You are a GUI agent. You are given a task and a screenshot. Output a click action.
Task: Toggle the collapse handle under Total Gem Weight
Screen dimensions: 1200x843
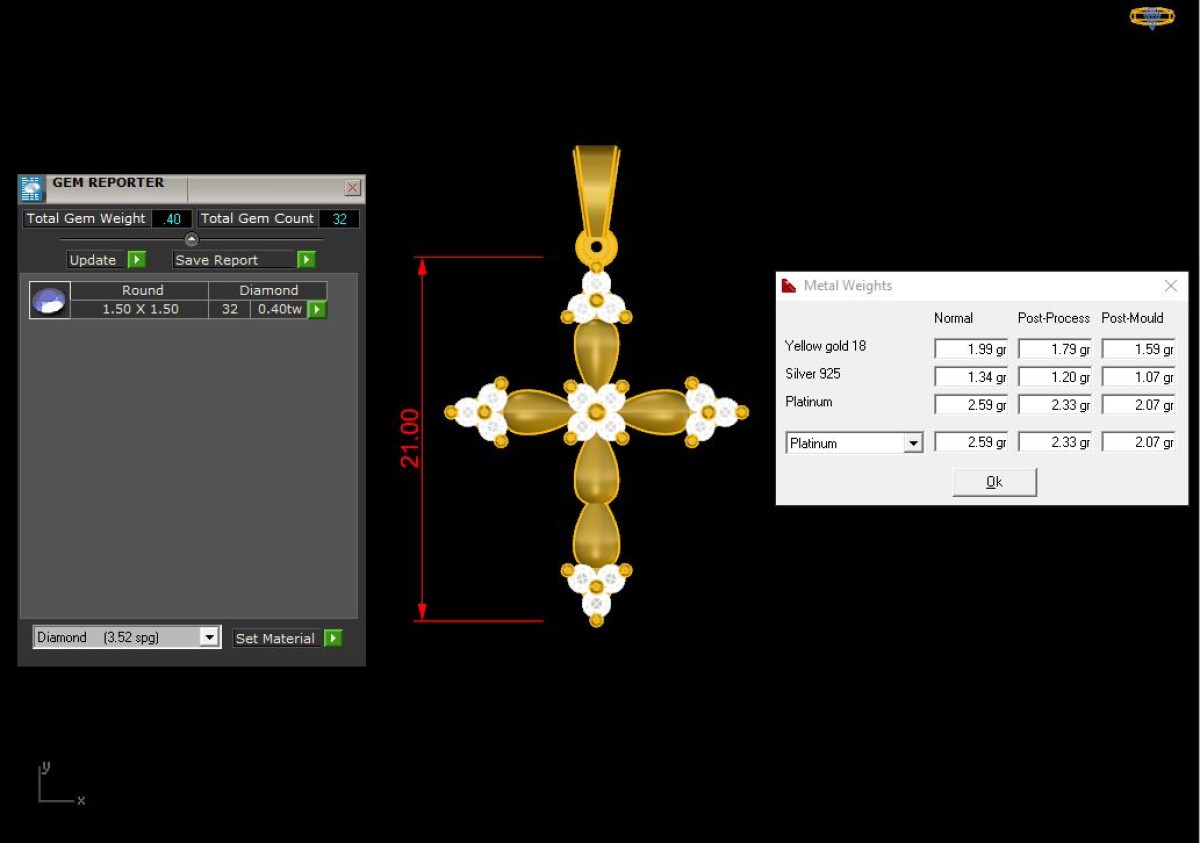pyautogui.click(x=192, y=239)
